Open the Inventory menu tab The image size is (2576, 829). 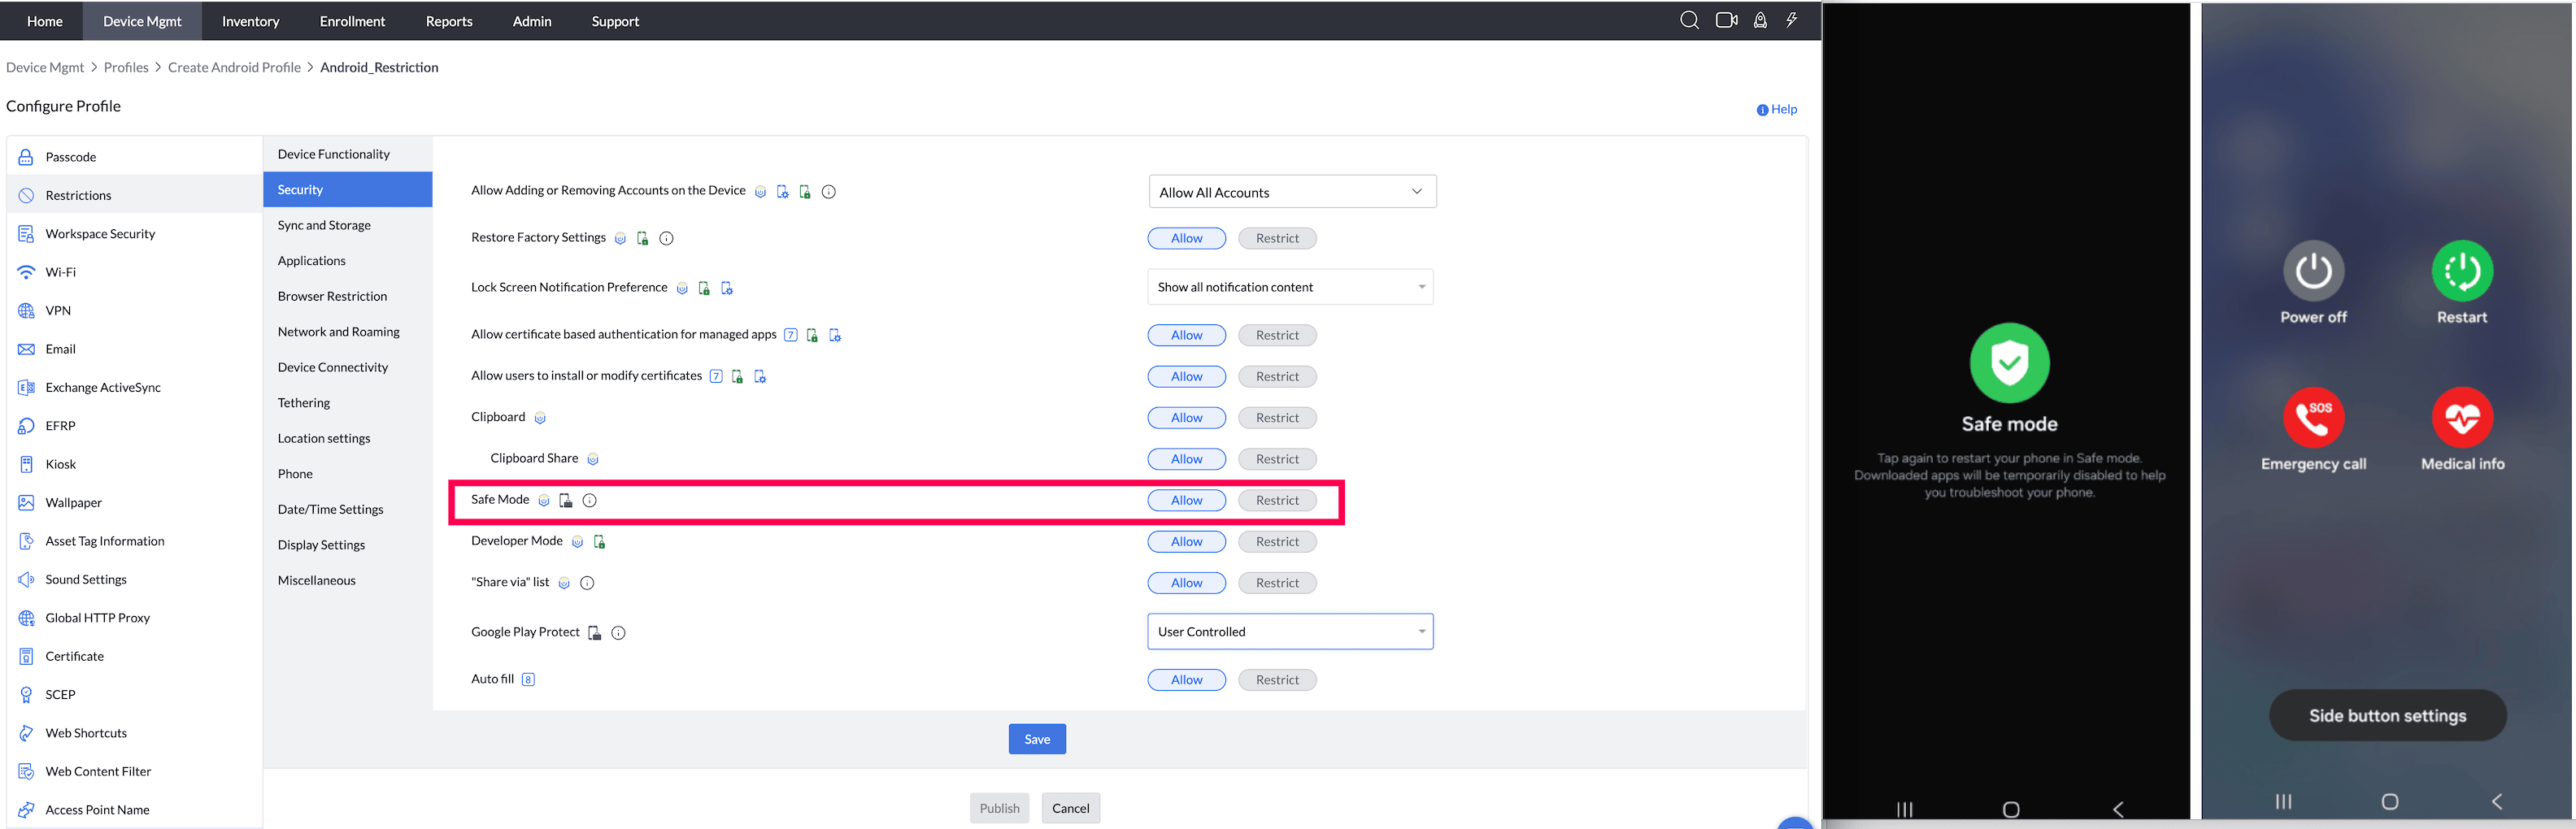pyautogui.click(x=250, y=21)
